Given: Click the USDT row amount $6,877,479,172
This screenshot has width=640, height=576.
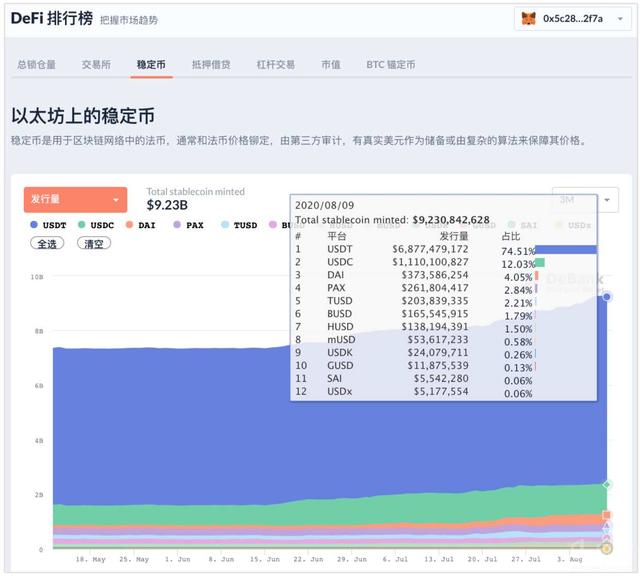Looking at the screenshot, I should pos(430,249).
